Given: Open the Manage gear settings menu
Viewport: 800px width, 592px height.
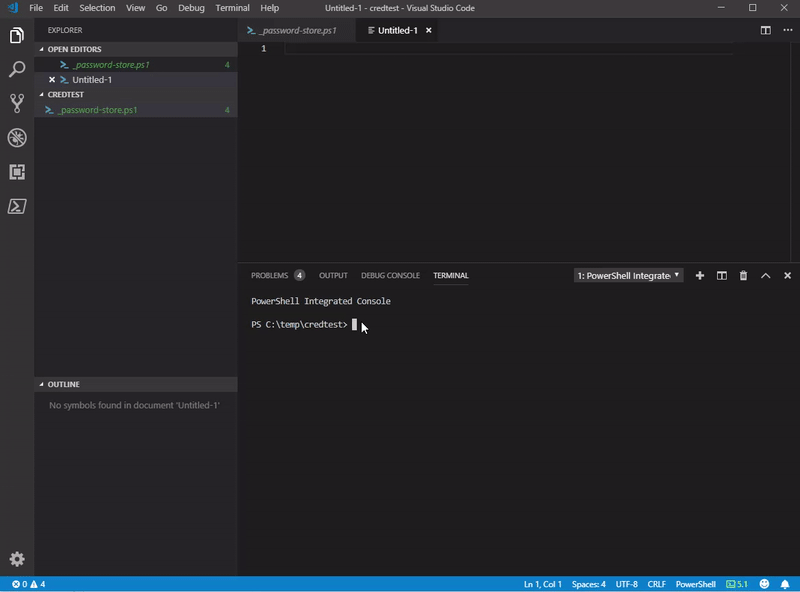Looking at the screenshot, I should click(17, 559).
